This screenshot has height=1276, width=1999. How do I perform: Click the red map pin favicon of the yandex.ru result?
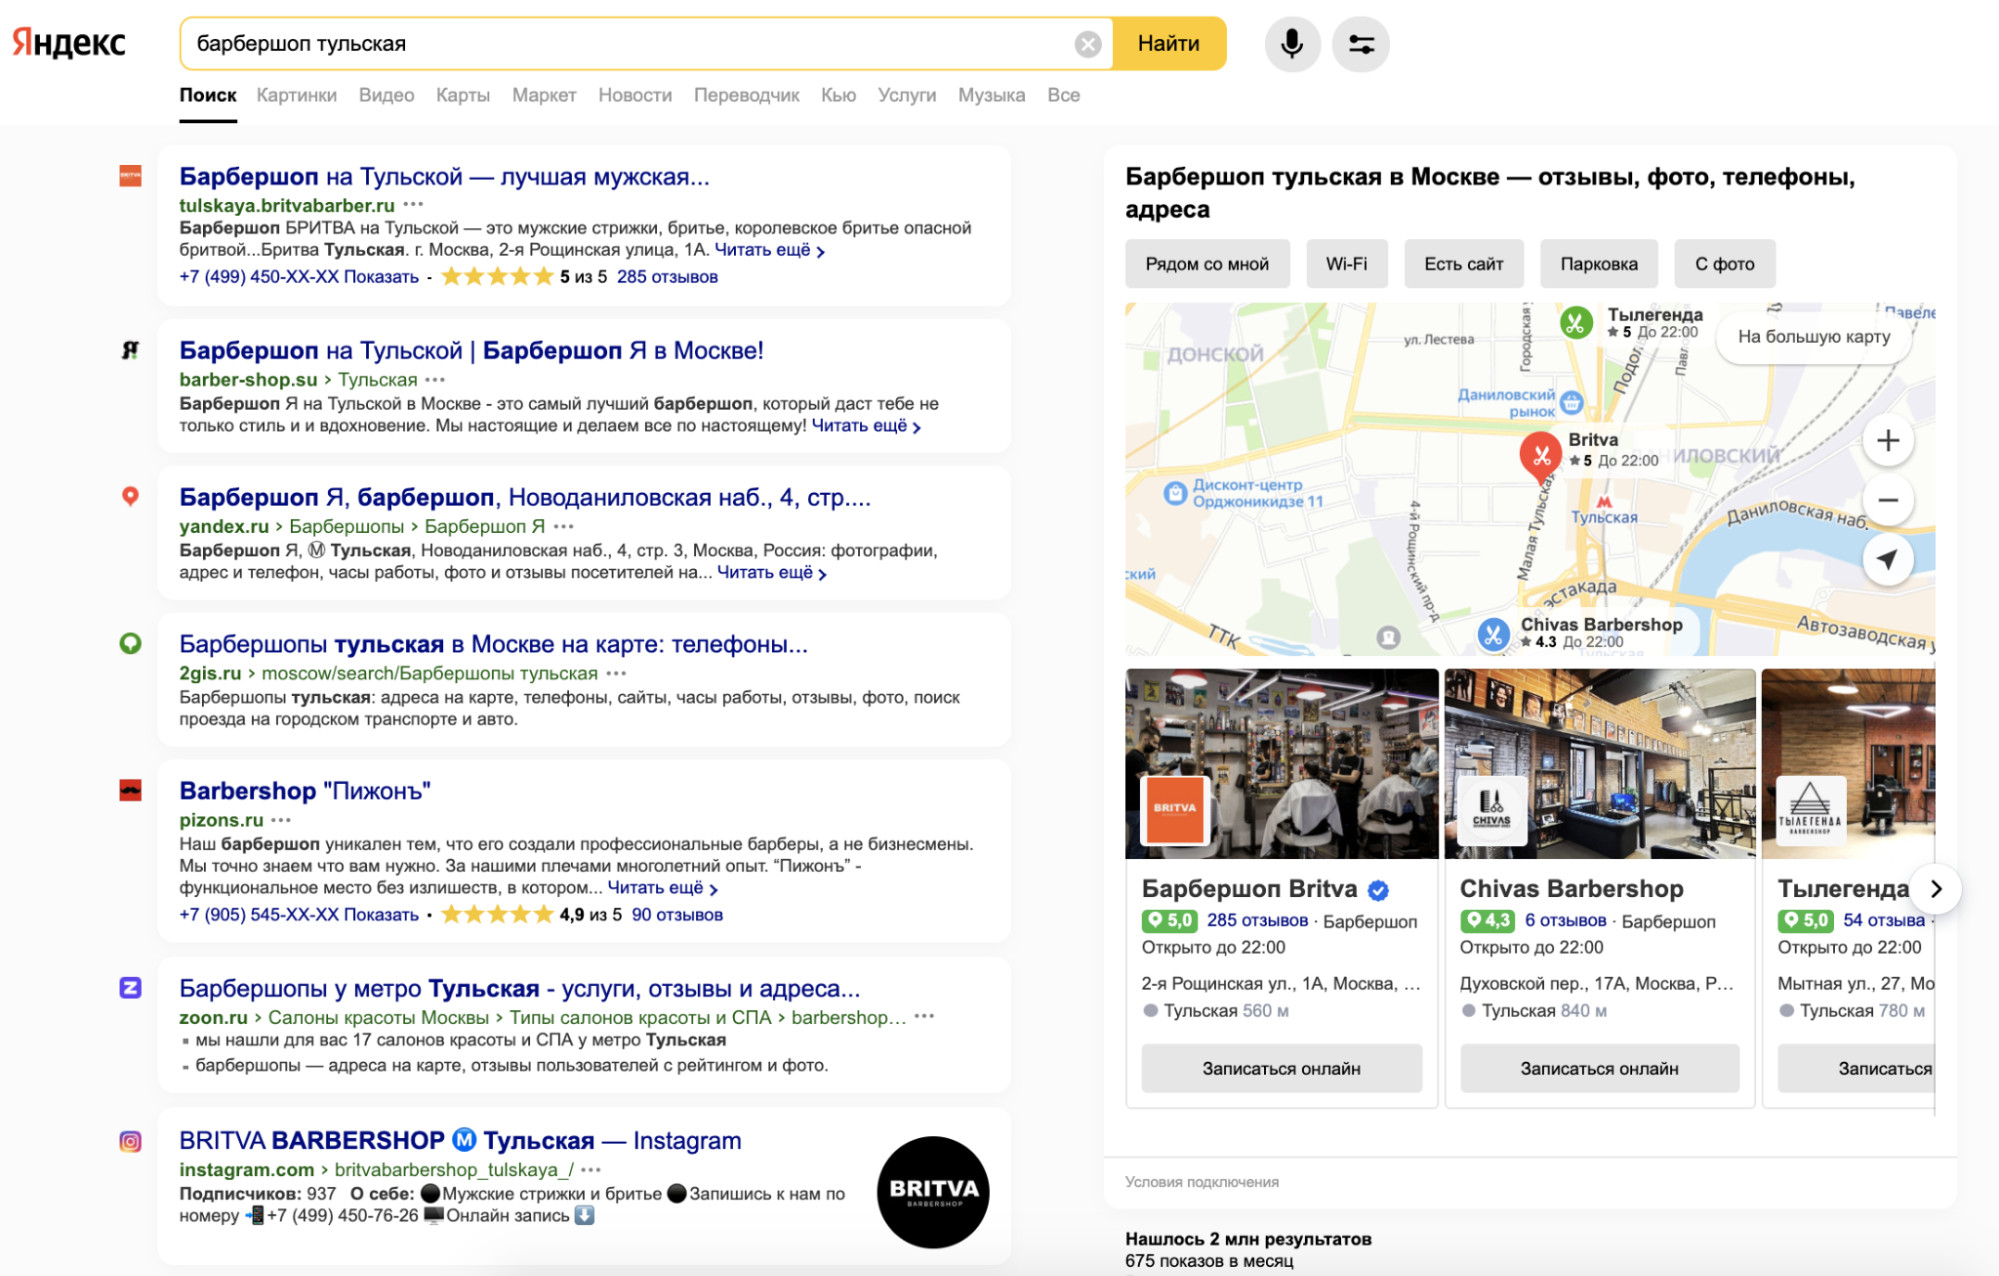[130, 496]
